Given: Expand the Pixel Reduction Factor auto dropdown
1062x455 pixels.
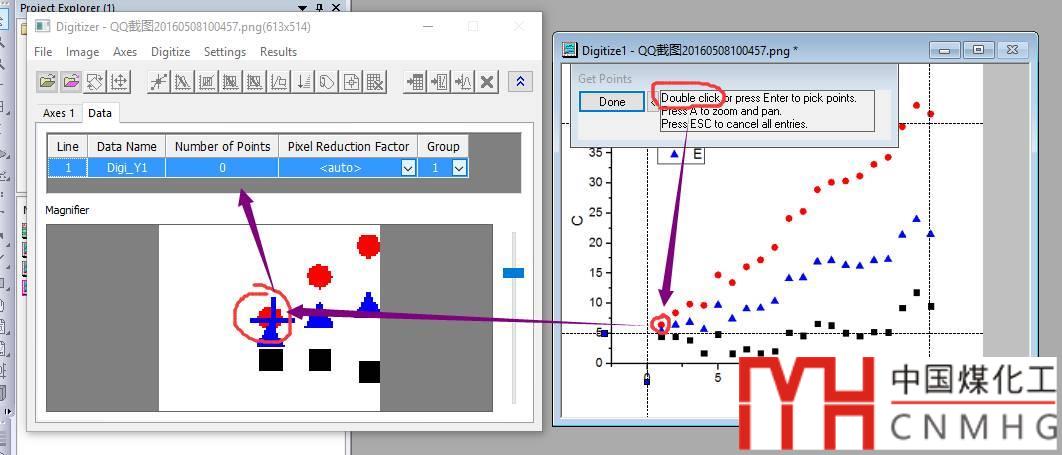Looking at the screenshot, I should coord(408,168).
